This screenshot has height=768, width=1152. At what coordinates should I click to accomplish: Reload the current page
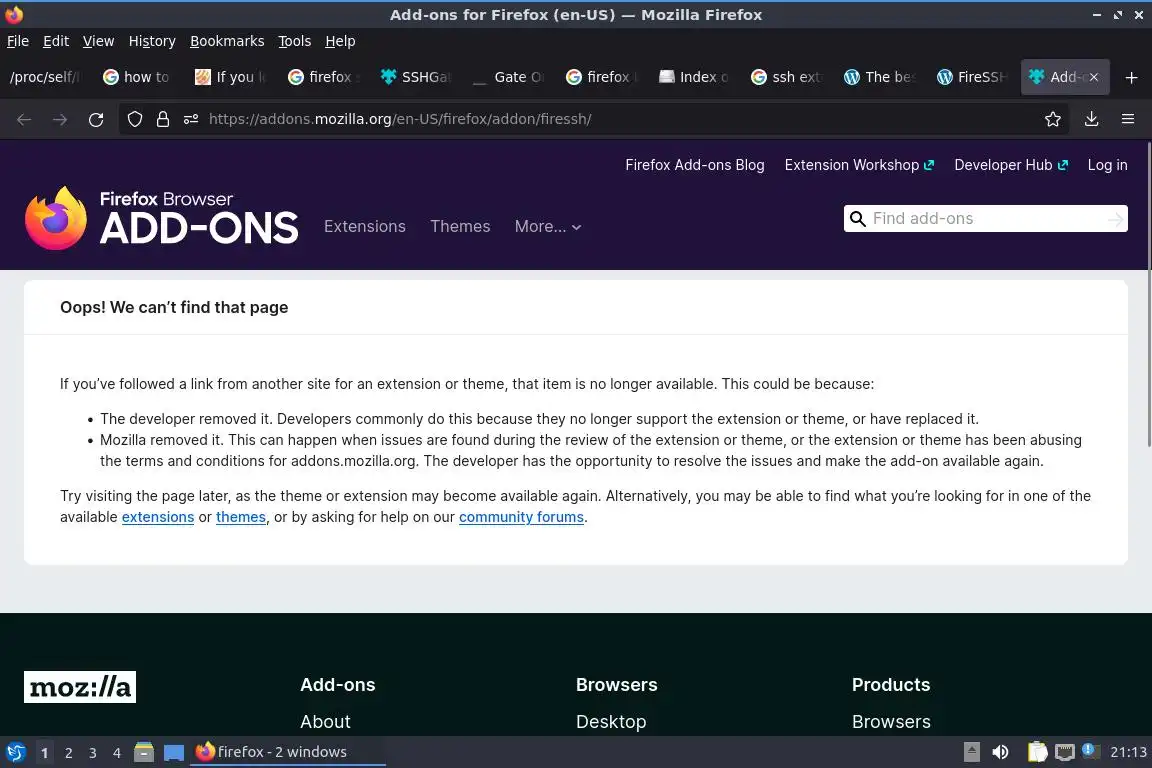(96, 119)
